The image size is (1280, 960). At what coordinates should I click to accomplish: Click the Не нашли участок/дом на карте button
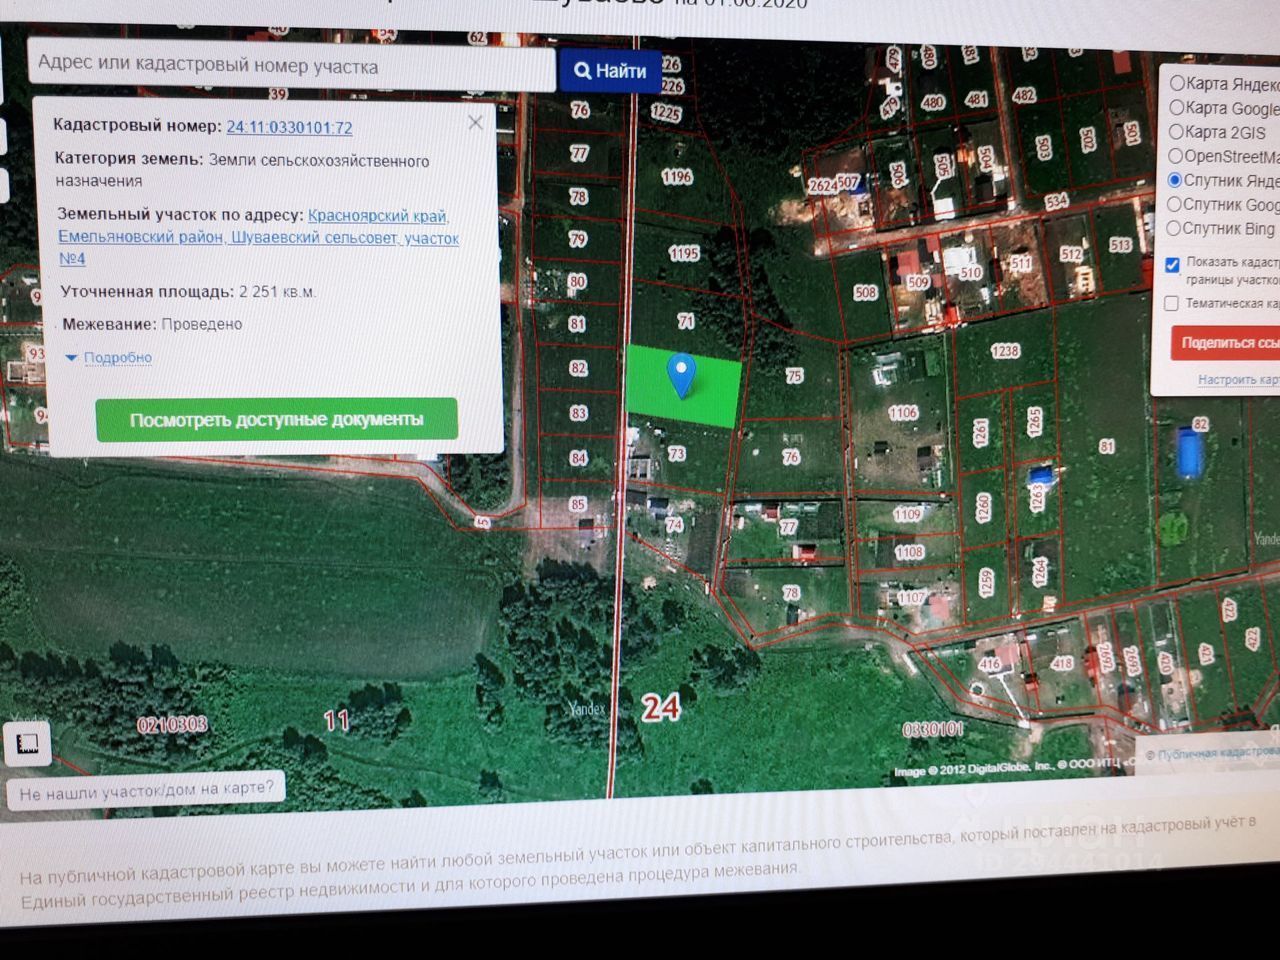click(146, 790)
